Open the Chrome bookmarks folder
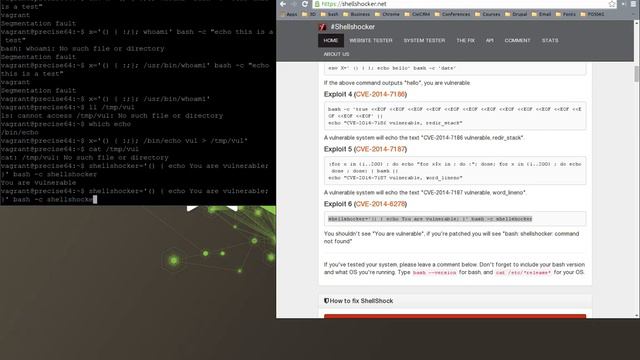Screen dimensions: 640x360 tap(387, 14)
